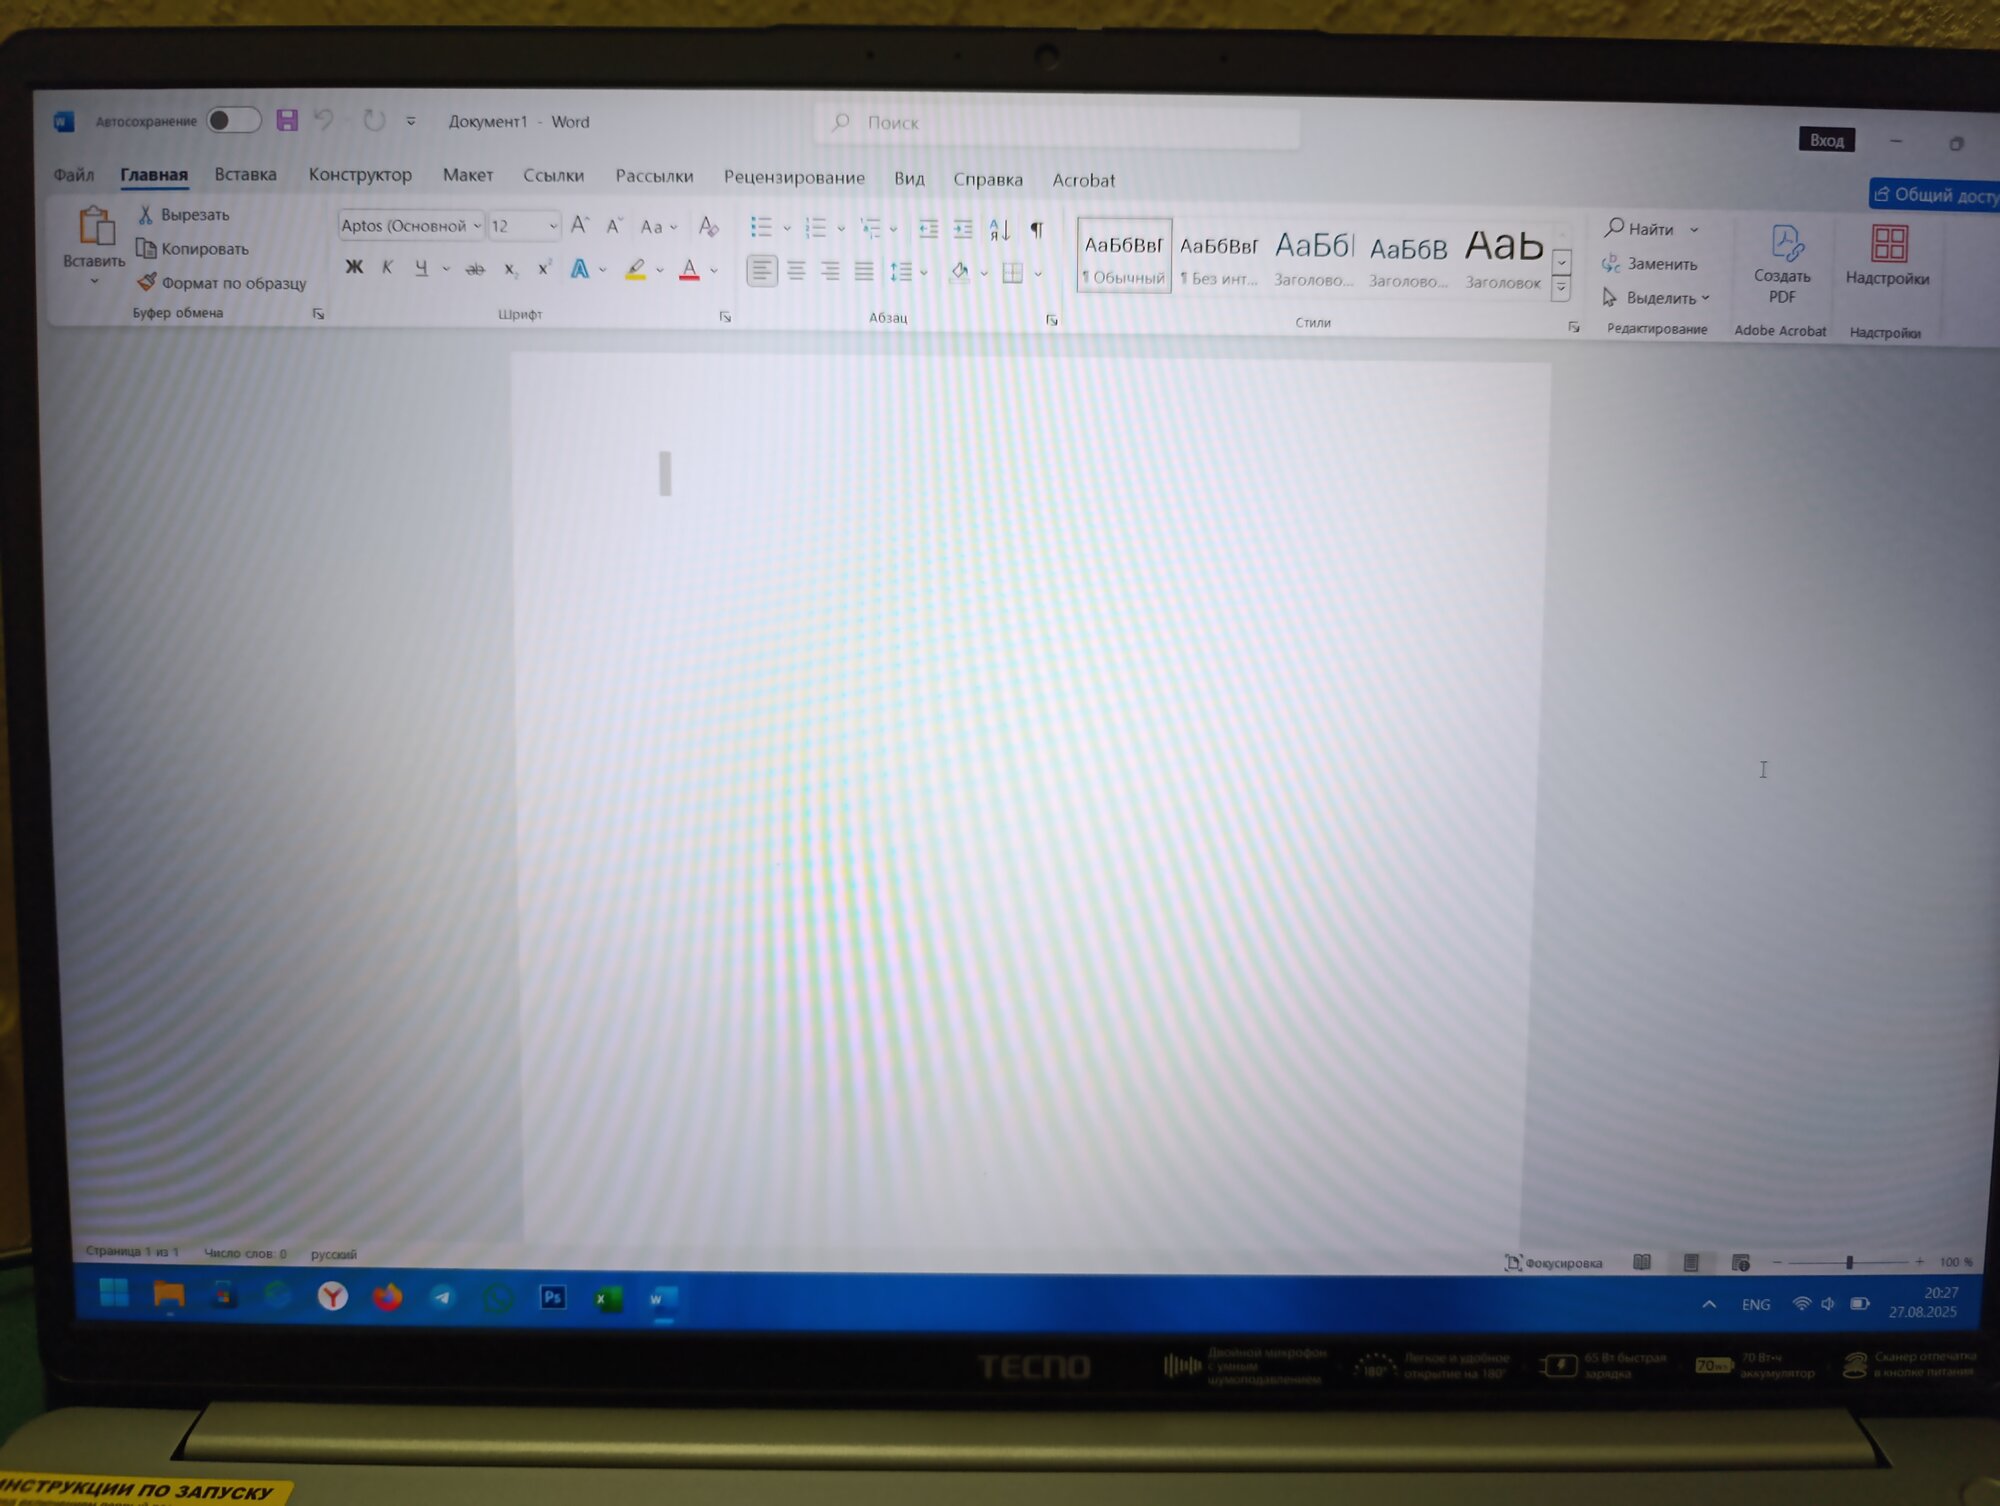Viewport: 2000px width, 1506px height.
Task: Toggle underline Ч formatting
Action: (421, 268)
